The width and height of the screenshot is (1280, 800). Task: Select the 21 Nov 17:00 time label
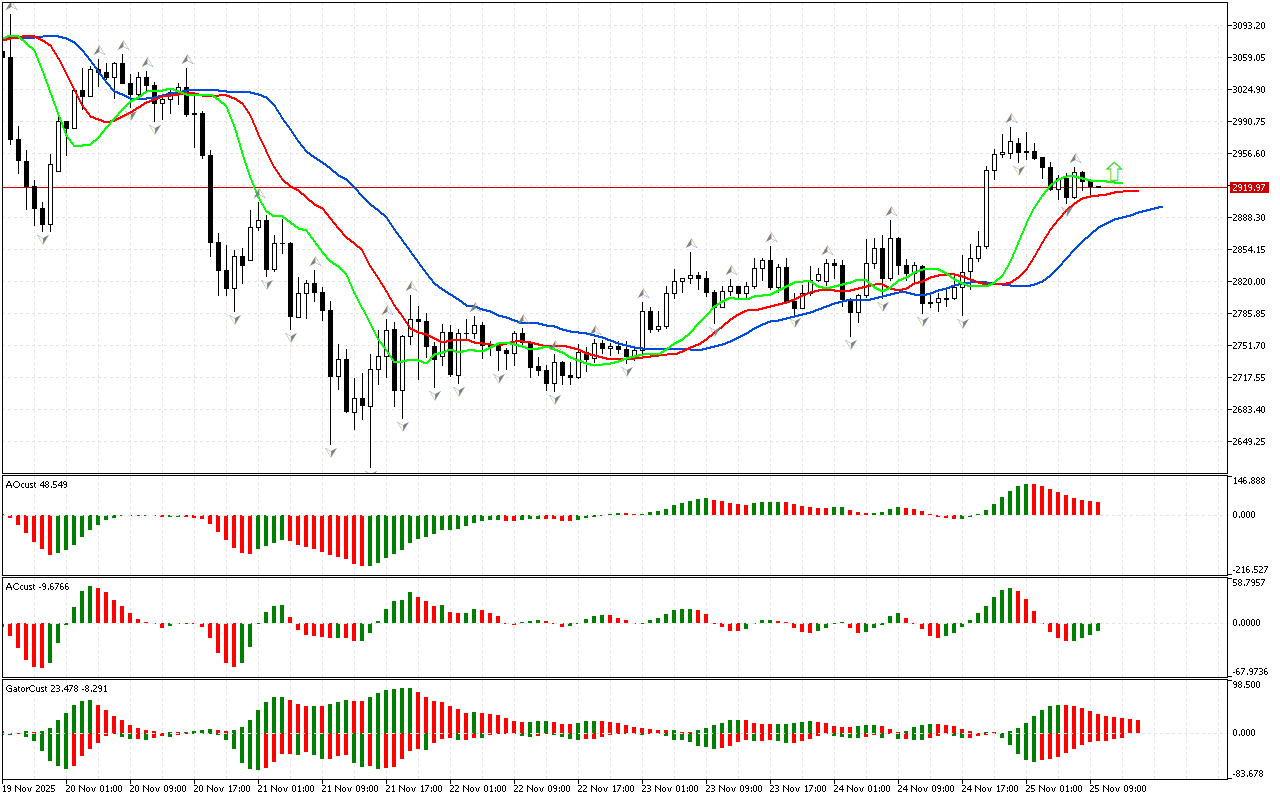tap(415, 789)
